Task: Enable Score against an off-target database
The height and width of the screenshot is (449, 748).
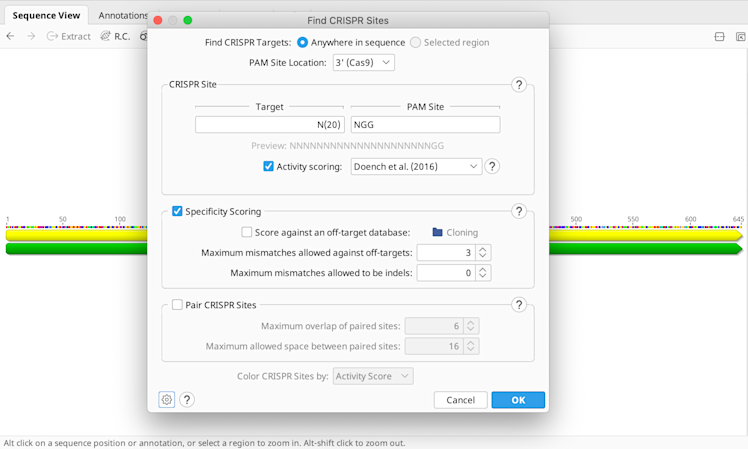Action: (x=247, y=232)
